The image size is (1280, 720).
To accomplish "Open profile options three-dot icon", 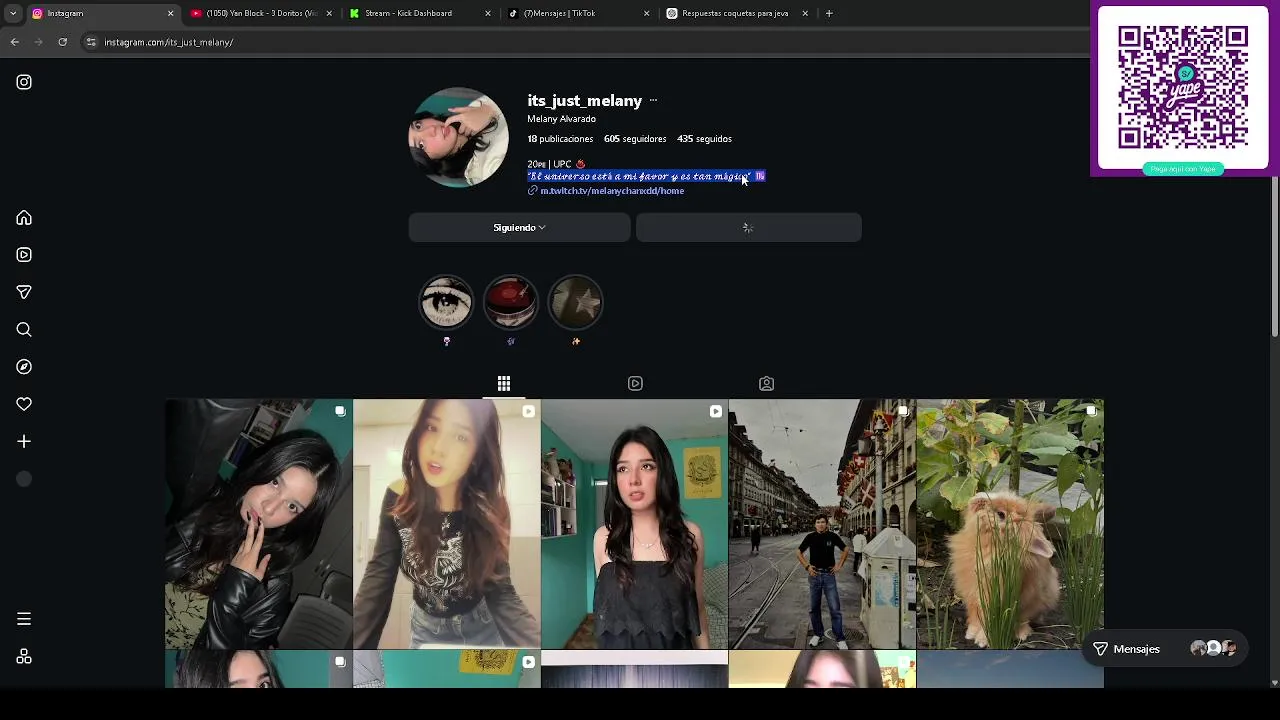I will (x=653, y=100).
